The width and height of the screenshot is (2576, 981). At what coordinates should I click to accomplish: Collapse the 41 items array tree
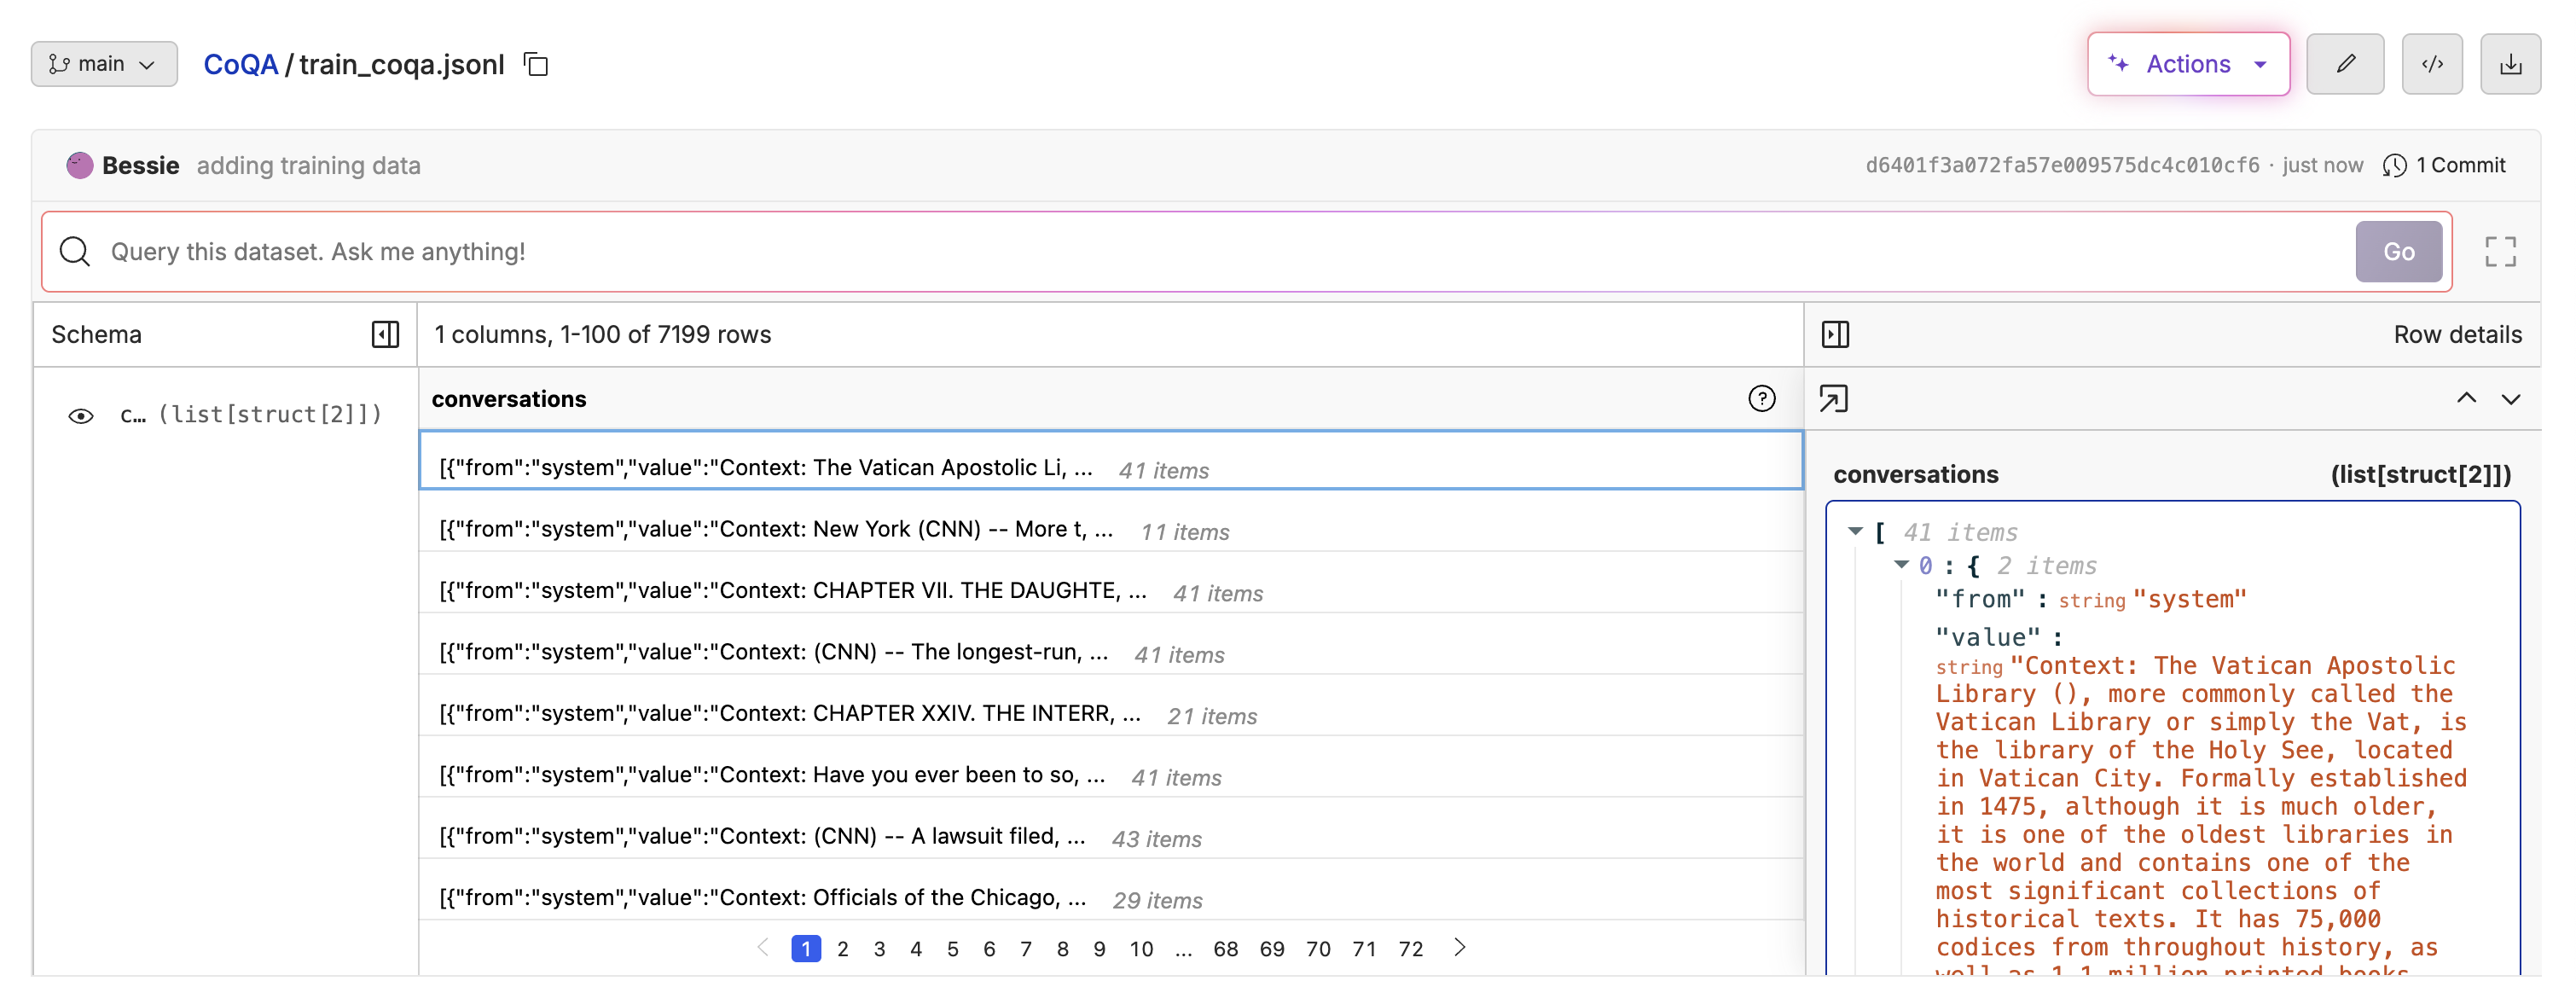pos(1855,532)
